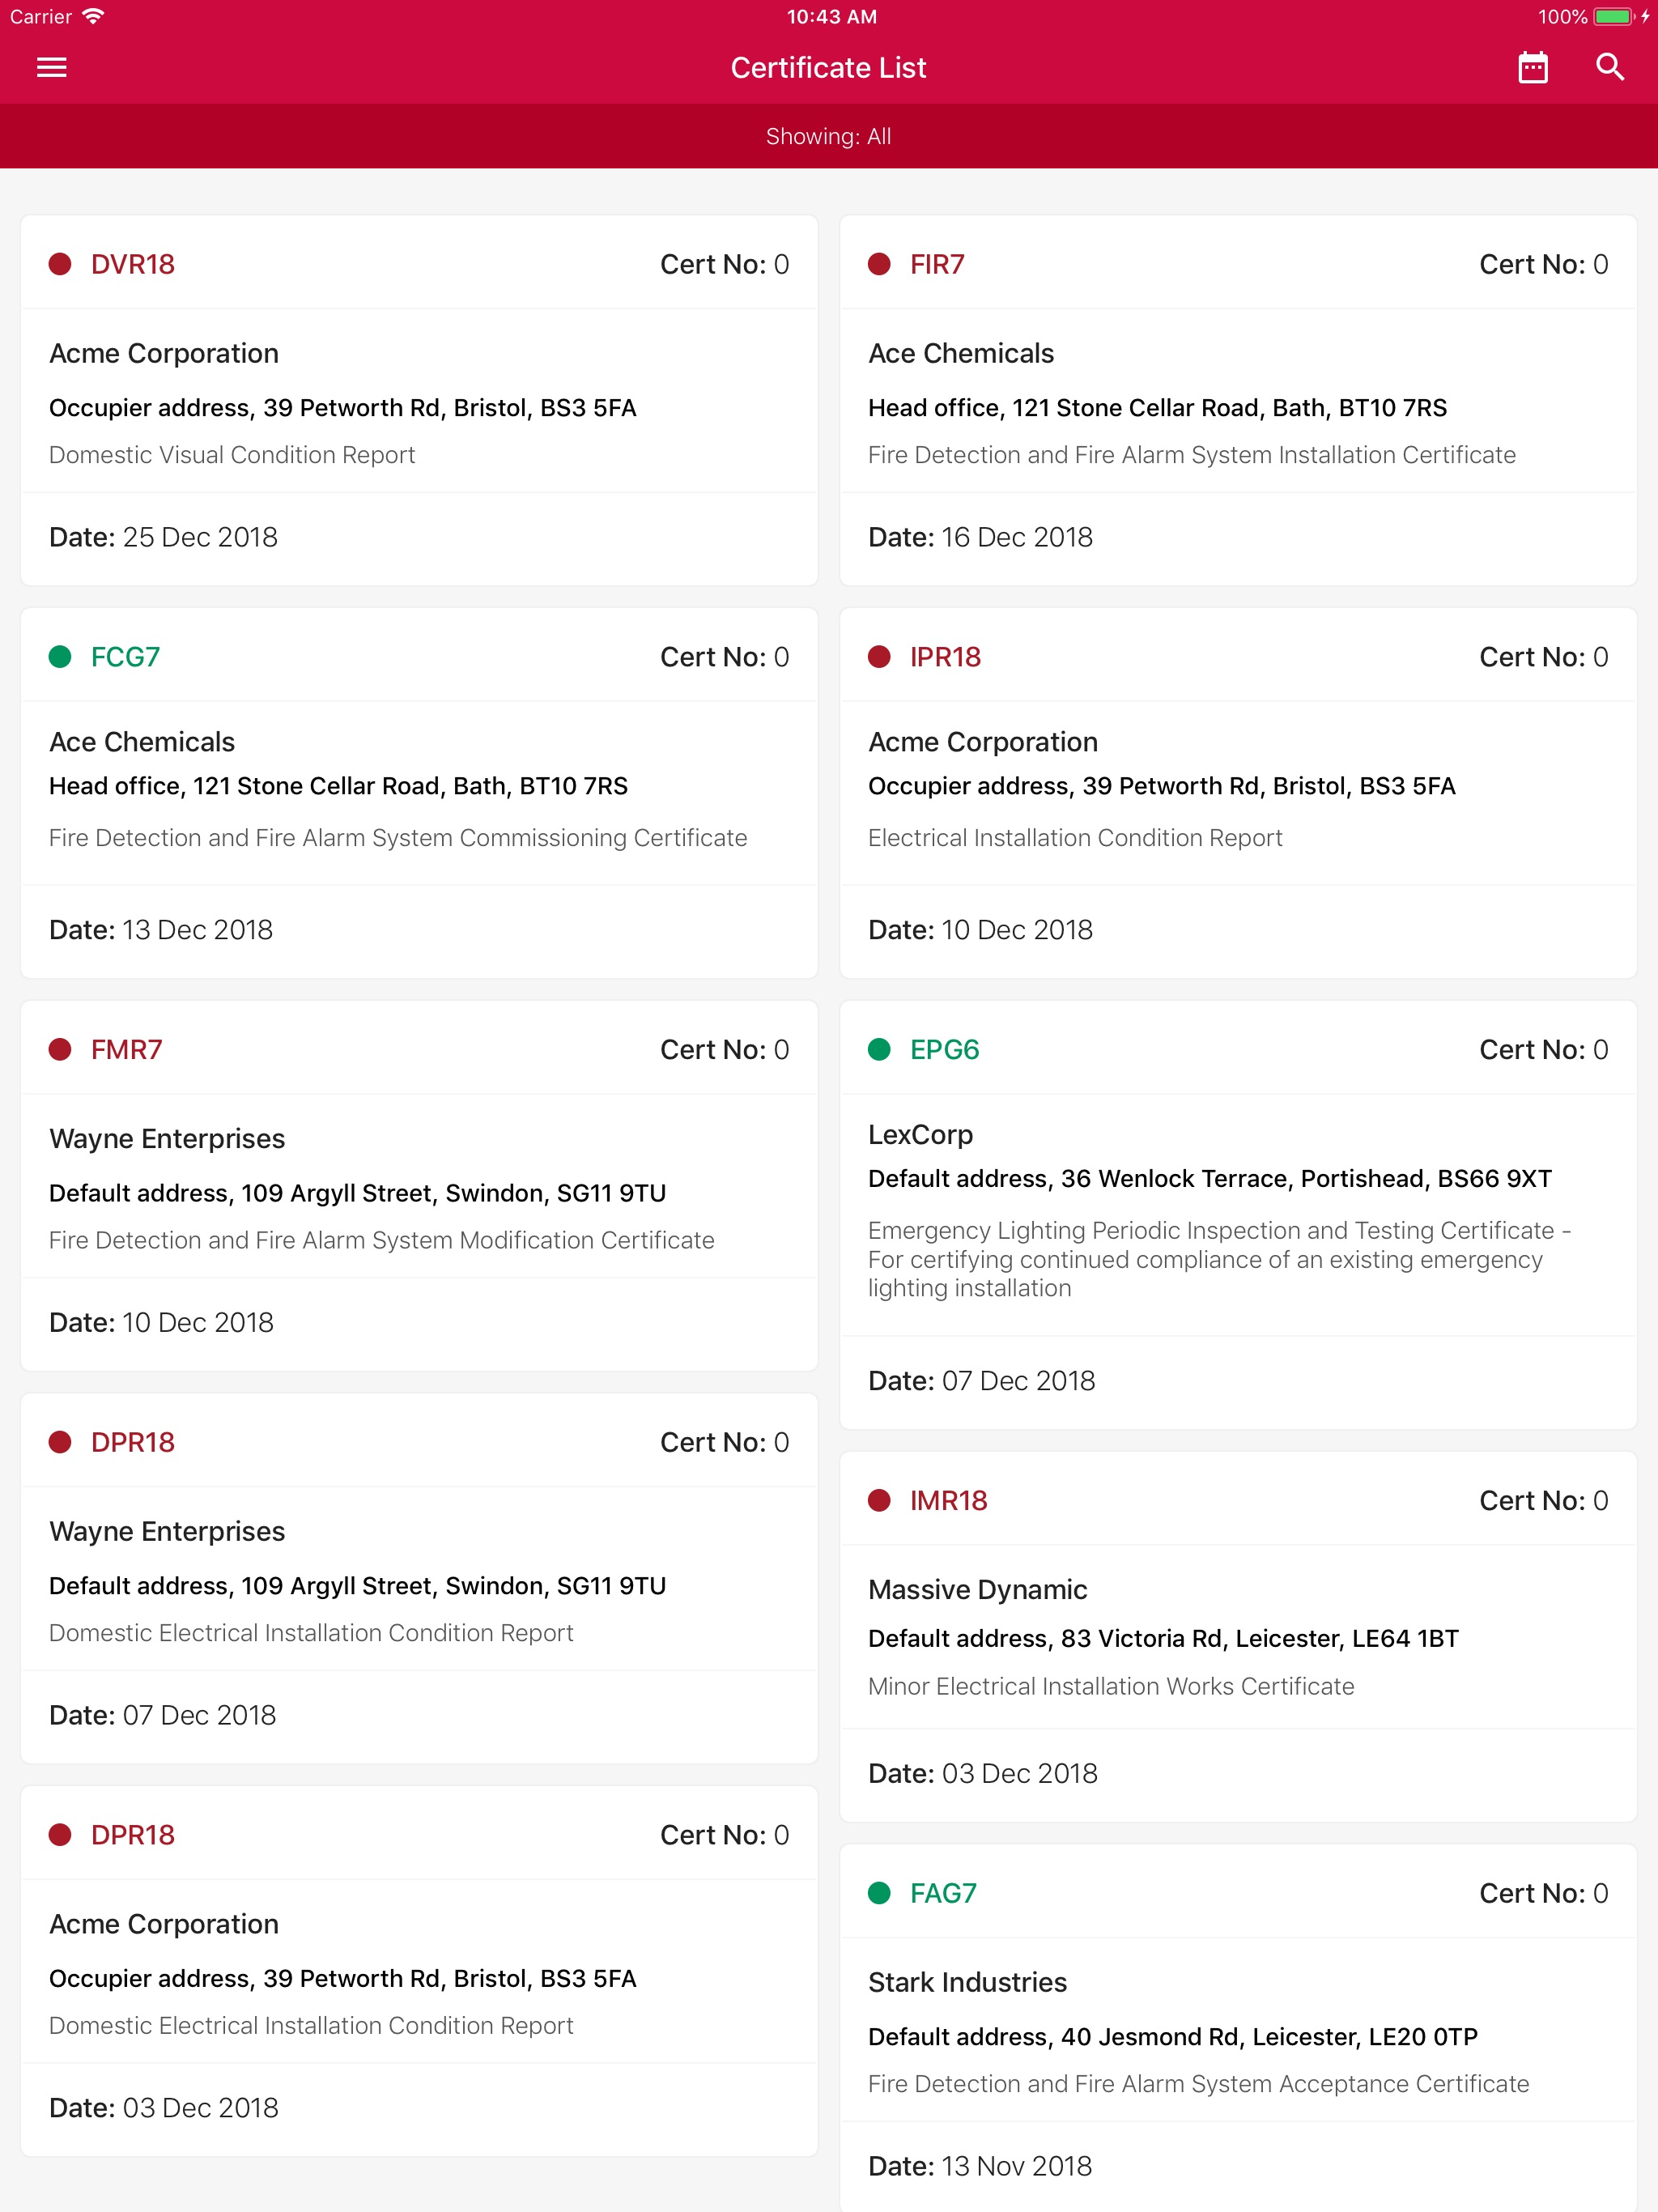Open the IPR18 Electrical Installation Condition Report card
Viewport: 1658px width, 2212px height.
(1238, 793)
